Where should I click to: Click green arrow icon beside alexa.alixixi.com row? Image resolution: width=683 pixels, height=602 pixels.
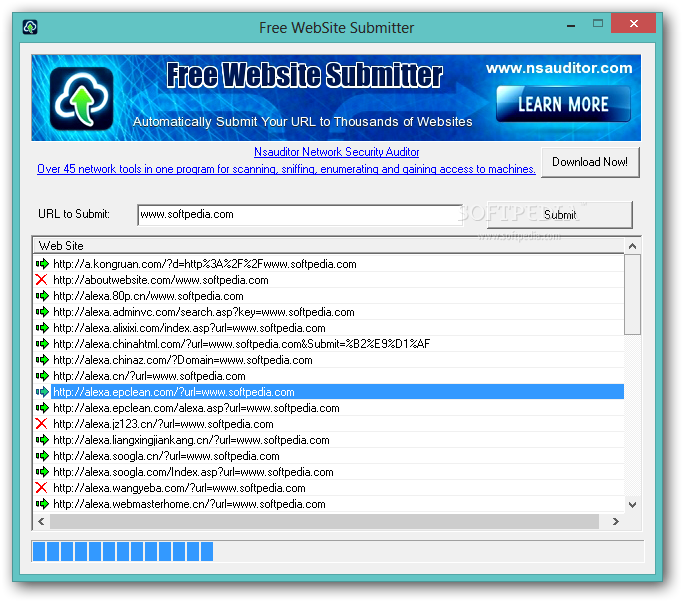(42, 328)
